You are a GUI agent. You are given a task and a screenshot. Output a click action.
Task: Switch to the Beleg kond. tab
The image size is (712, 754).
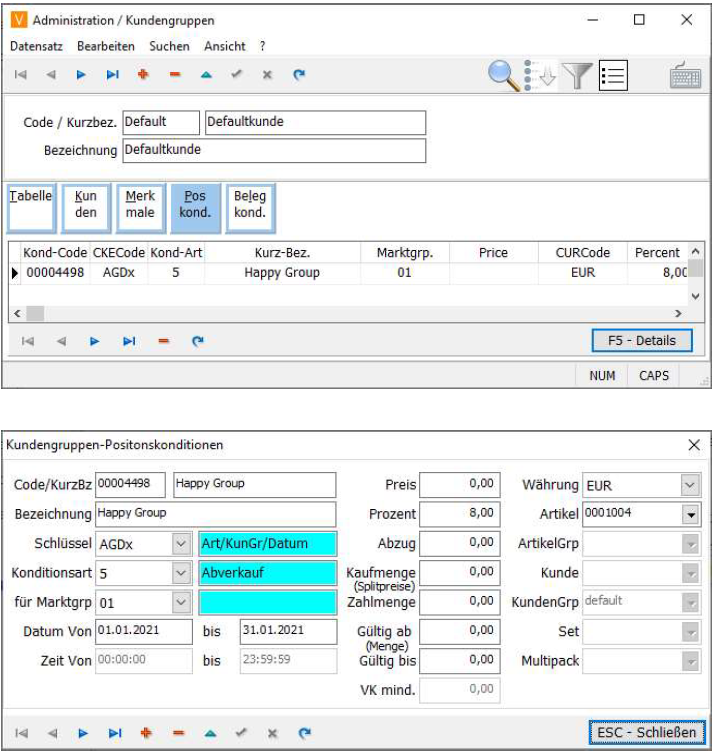click(249, 207)
